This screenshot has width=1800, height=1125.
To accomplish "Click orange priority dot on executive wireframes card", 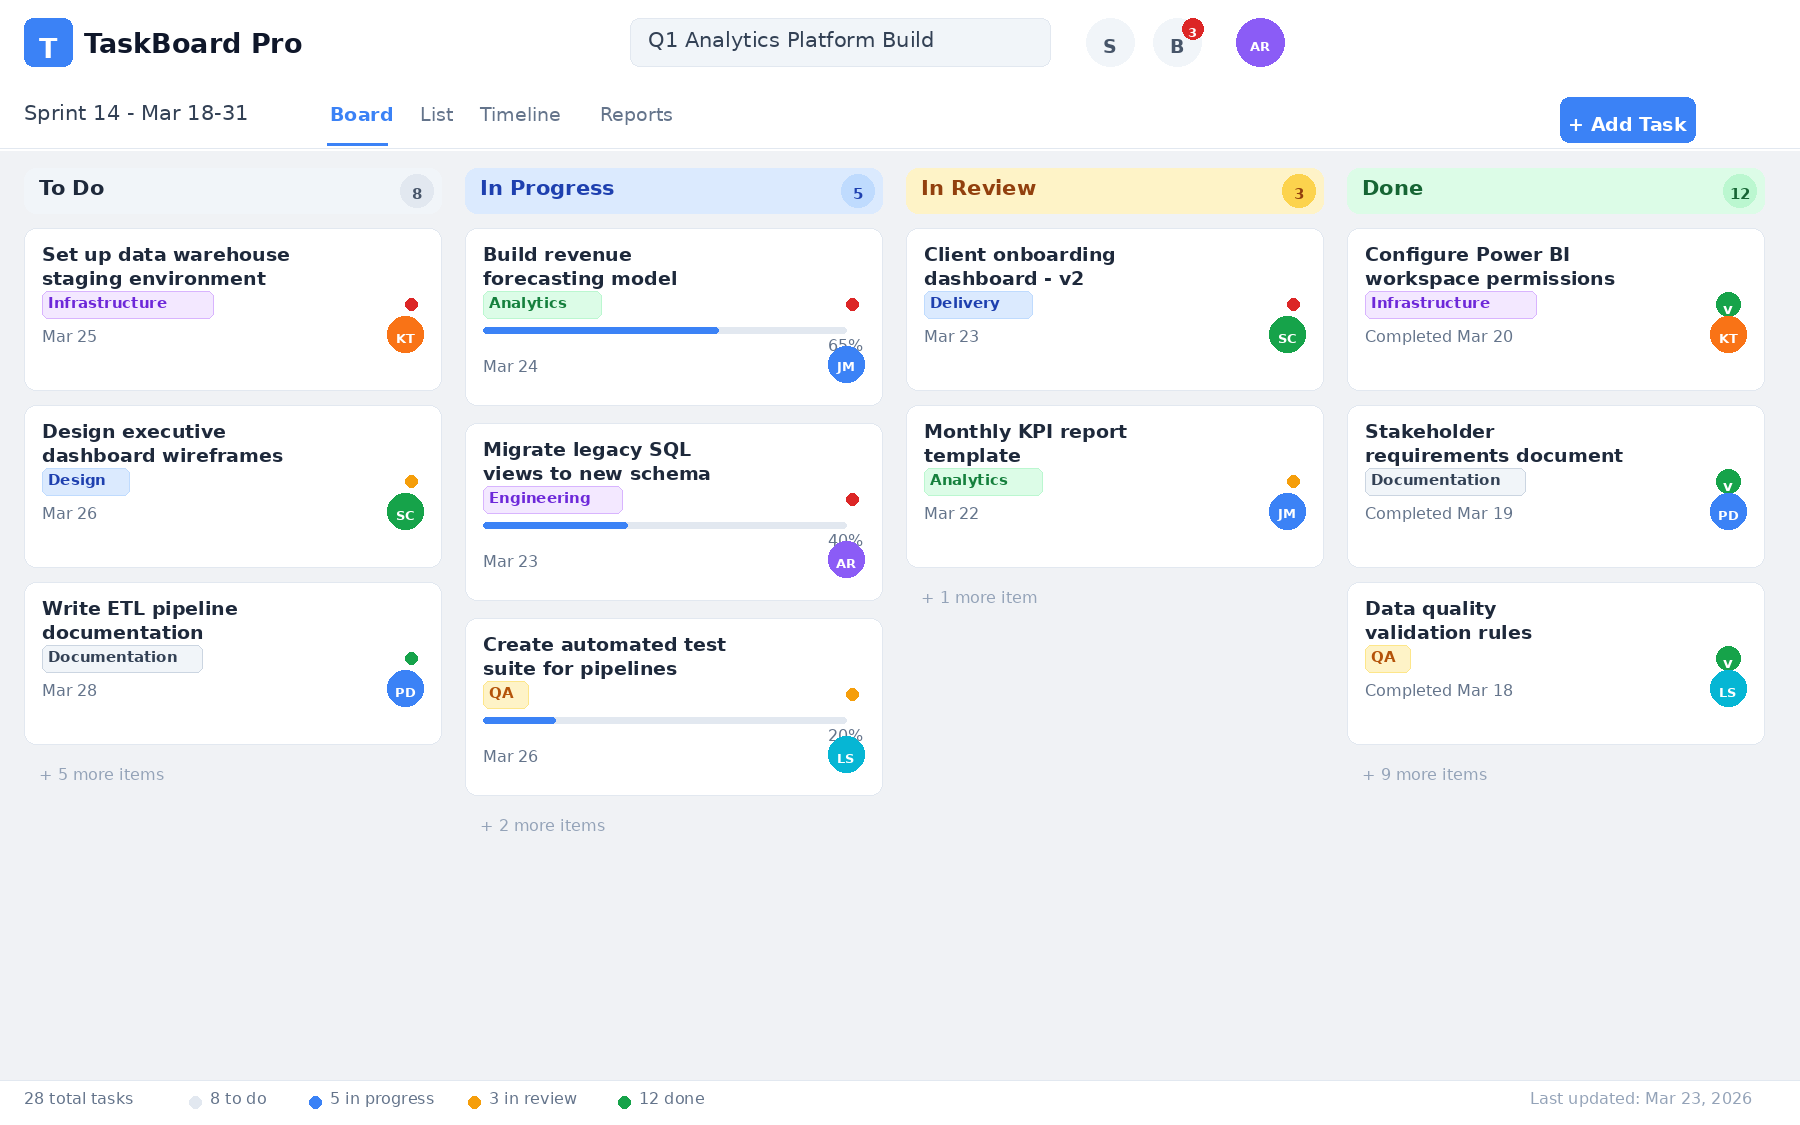I will tap(411, 481).
